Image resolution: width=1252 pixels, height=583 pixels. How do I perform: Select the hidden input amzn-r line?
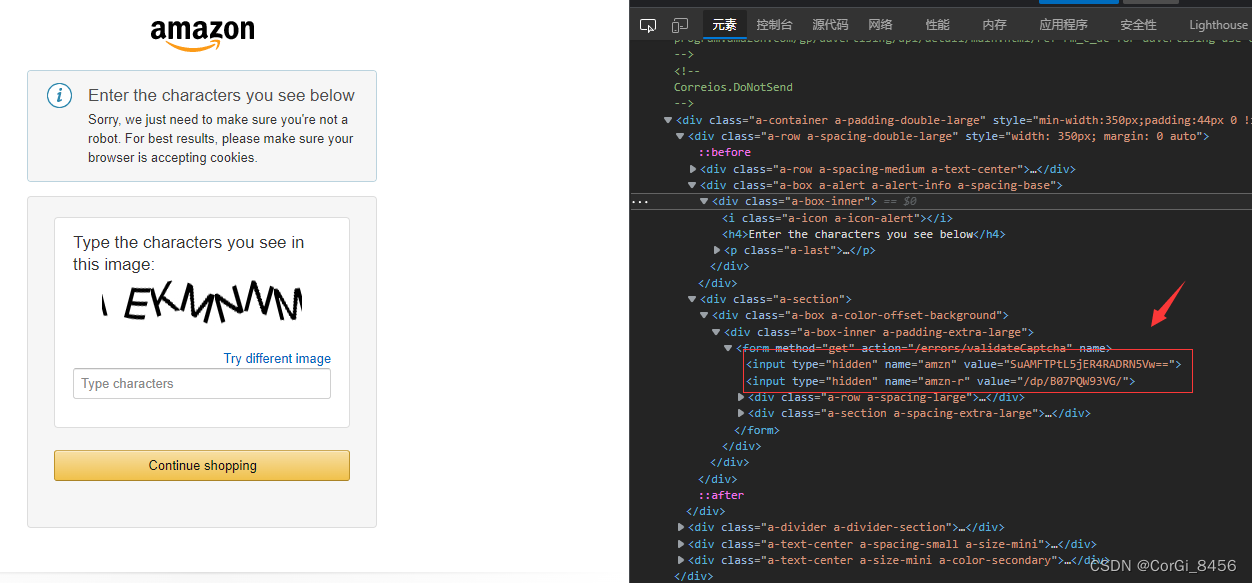tap(941, 381)
